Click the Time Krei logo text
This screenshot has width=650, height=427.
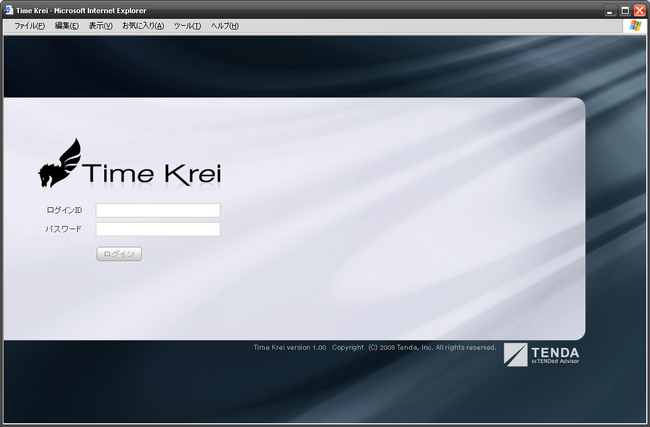pyautogui.click(x=153, y=173)
